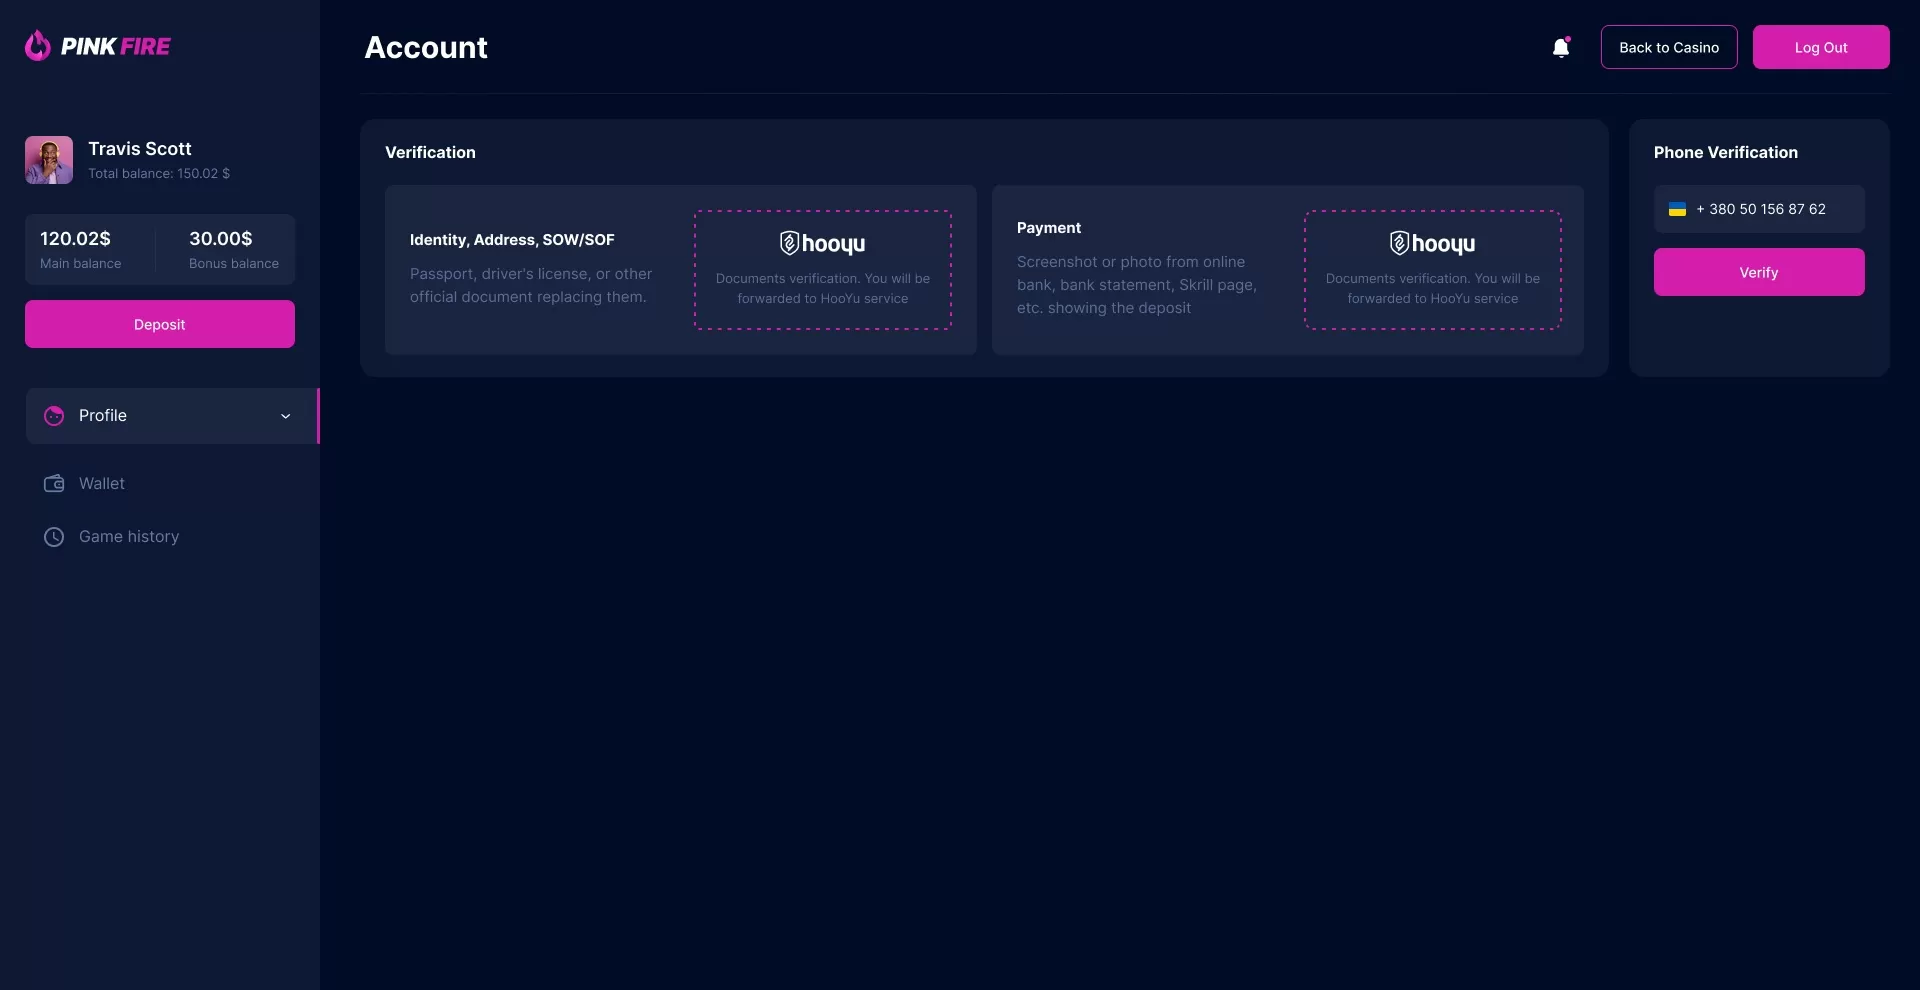The width and height of the screenshot is (1920, 990).
Task: Open notifications bell icon
Action: point(1561,47)
